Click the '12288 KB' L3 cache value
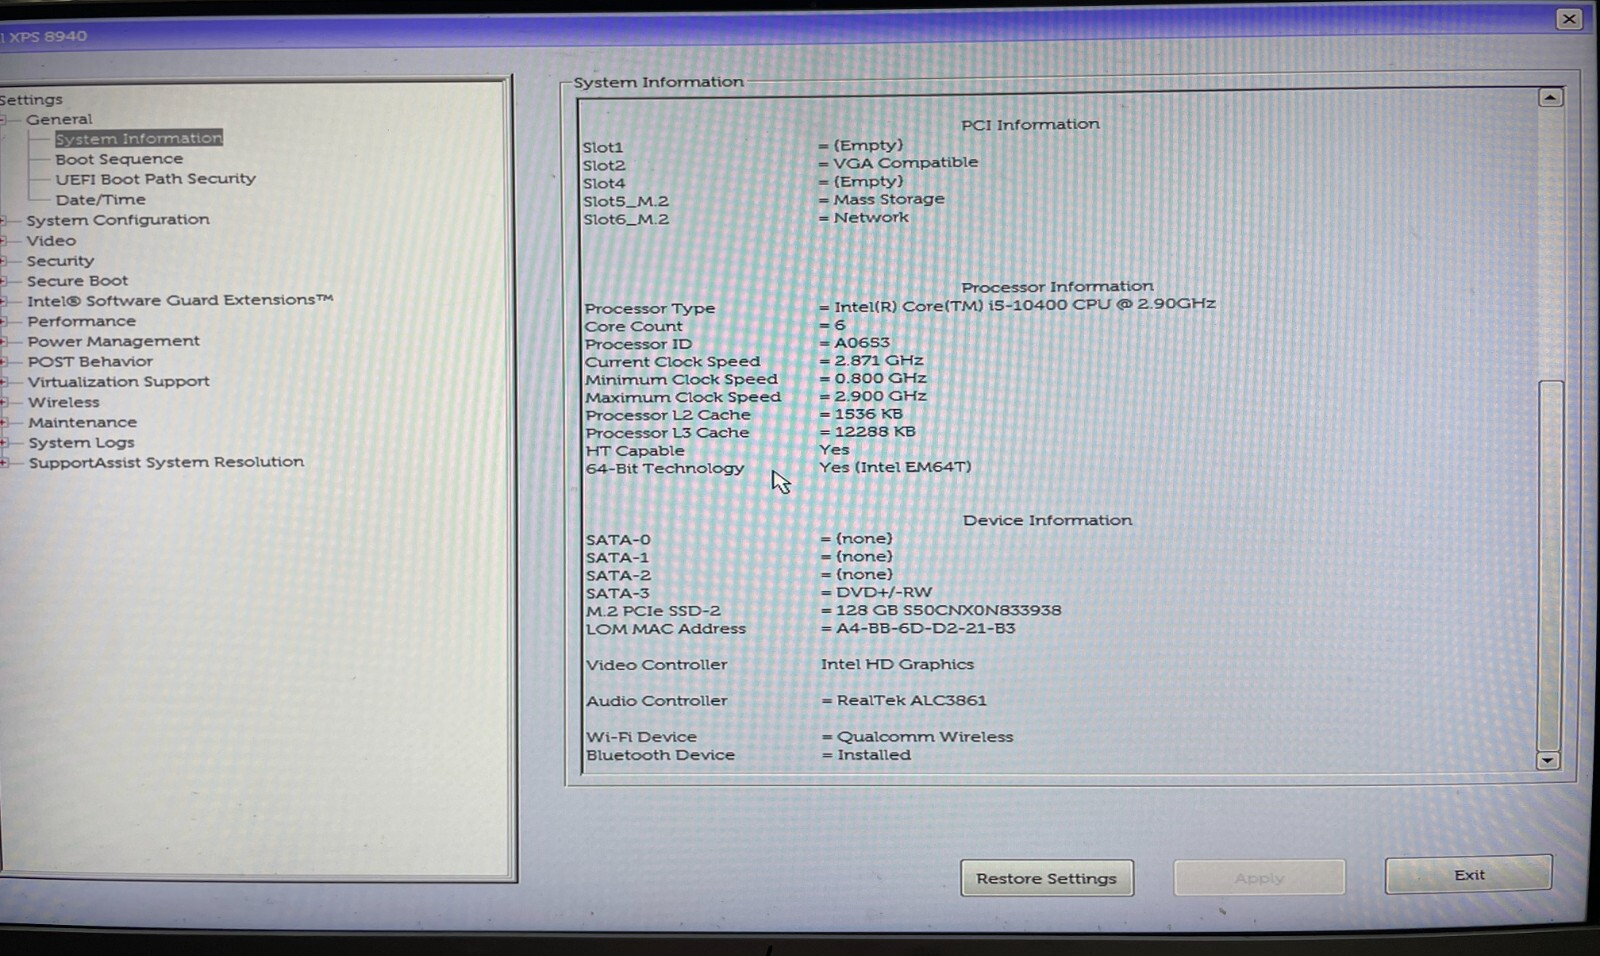The image size is (1600, 956). (875, 432)
